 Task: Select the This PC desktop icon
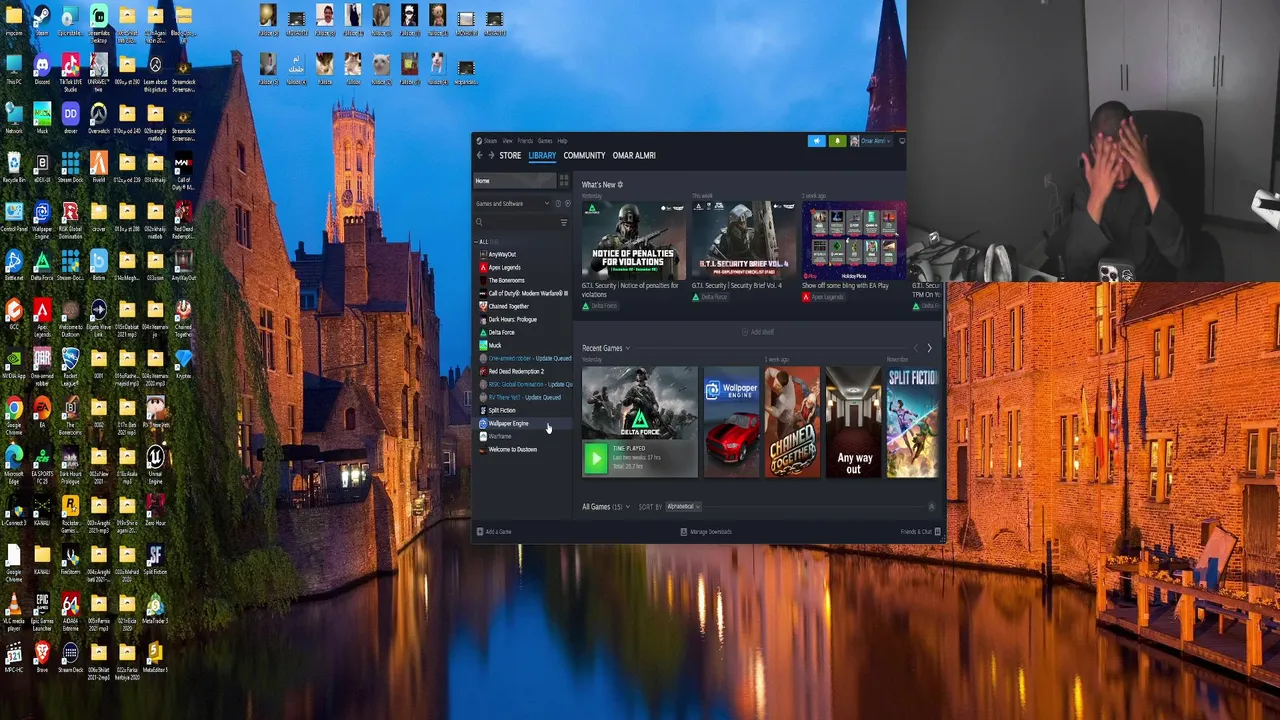pos(14,71)
